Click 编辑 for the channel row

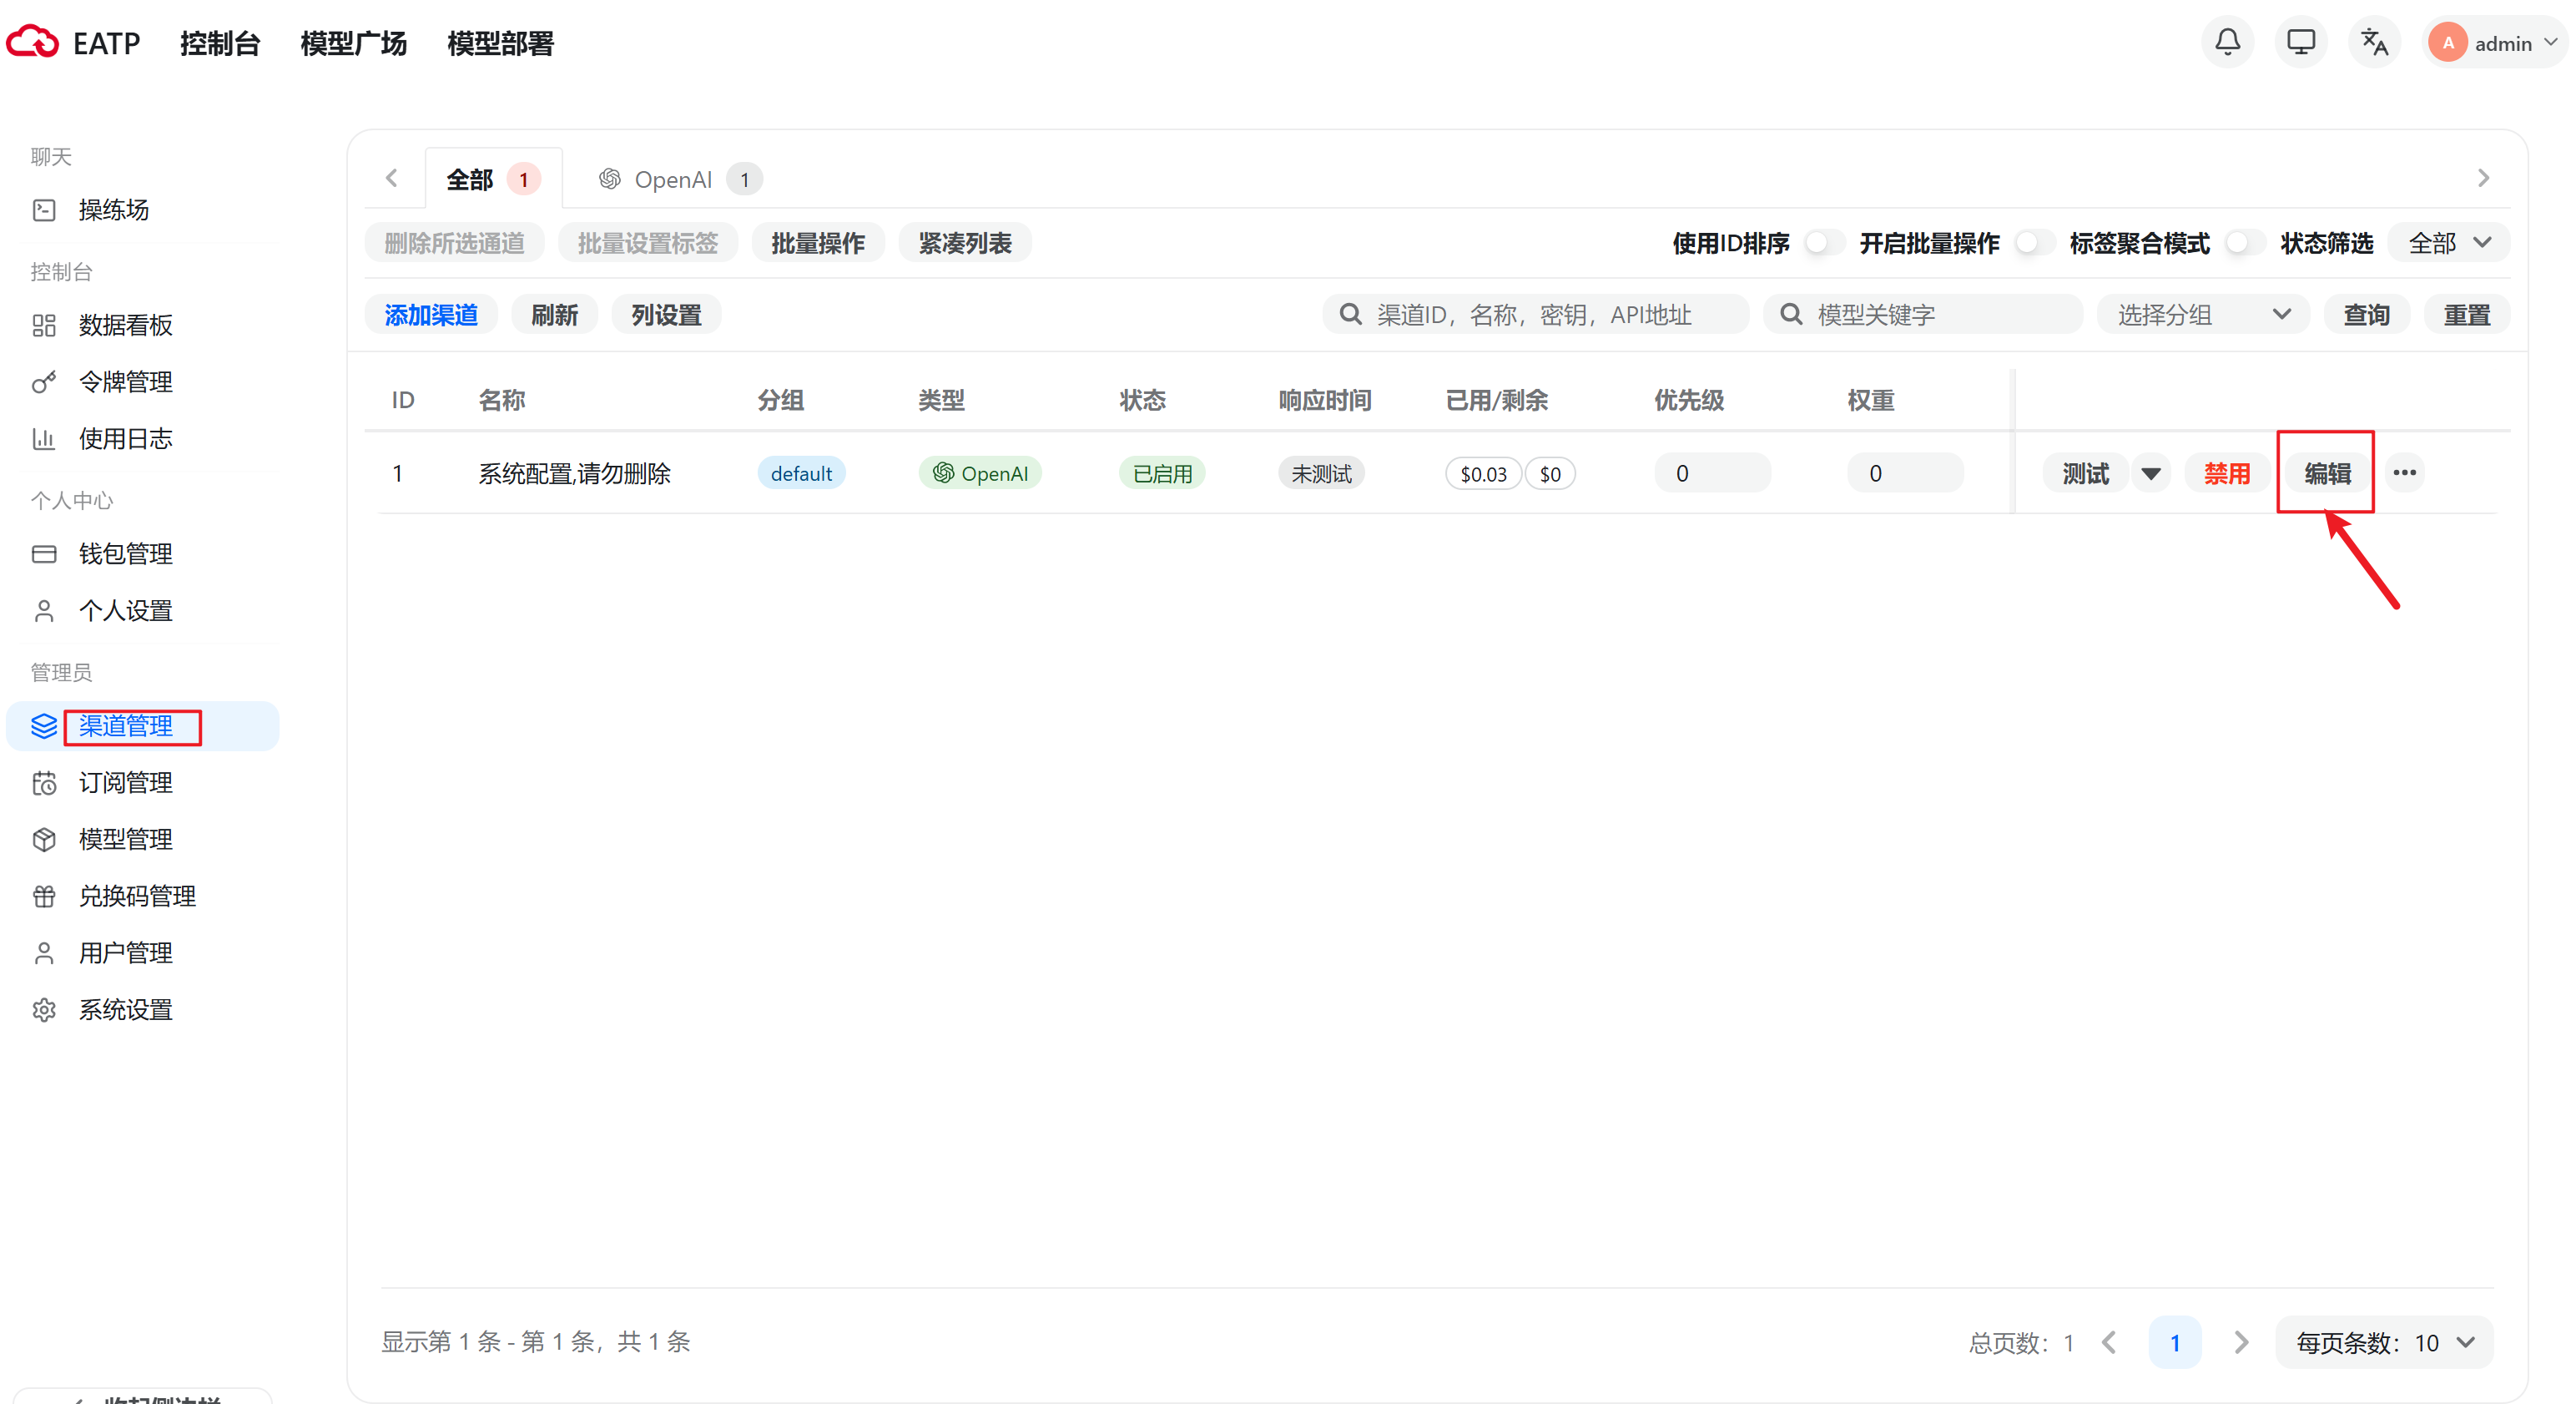click(x=2327, y=473)
